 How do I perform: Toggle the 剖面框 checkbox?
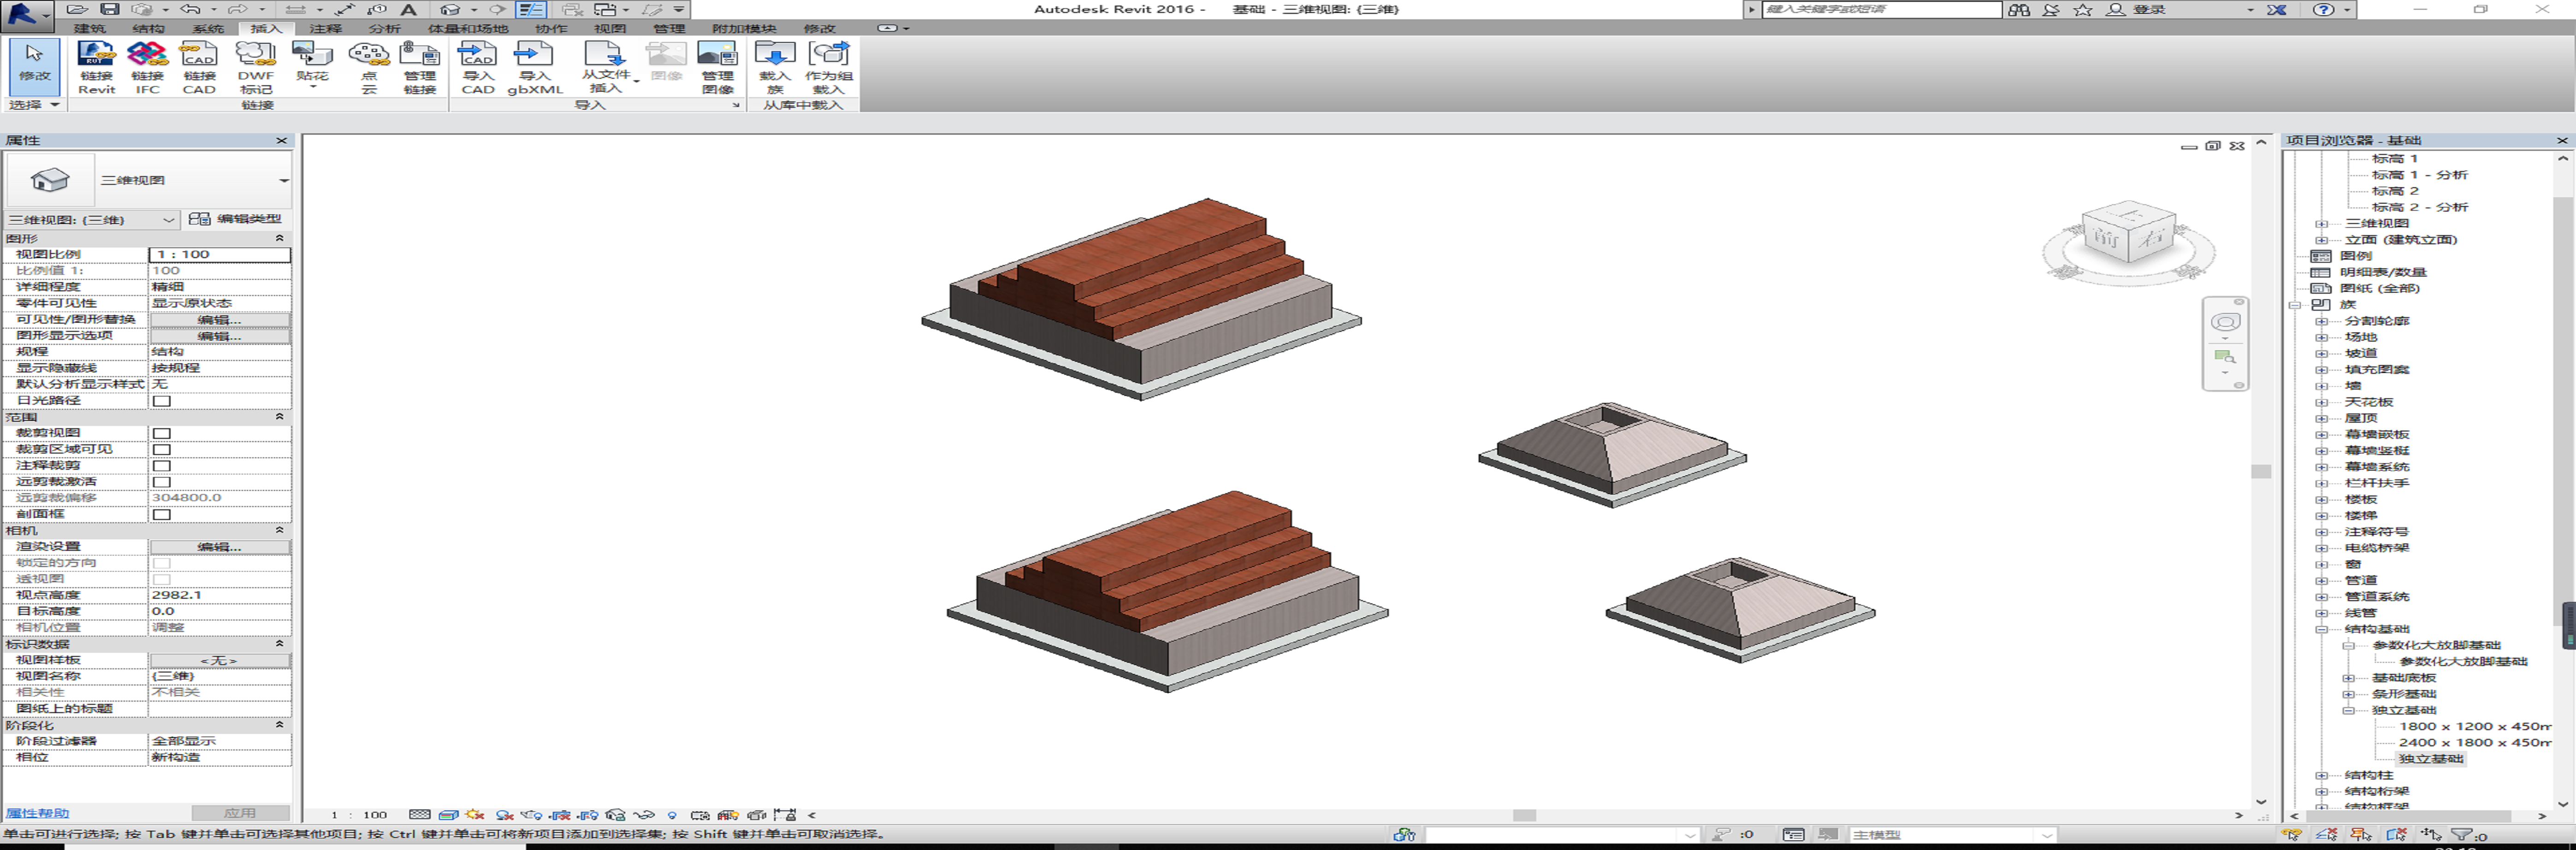tap(161, 514)
